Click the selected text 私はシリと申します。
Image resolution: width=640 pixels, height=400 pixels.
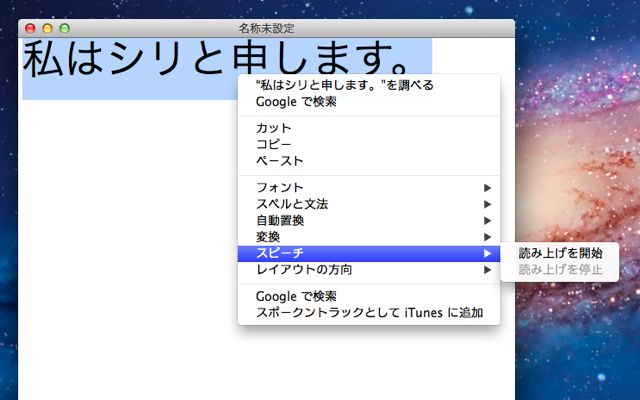pyautogui.click(x=216, y=58)
